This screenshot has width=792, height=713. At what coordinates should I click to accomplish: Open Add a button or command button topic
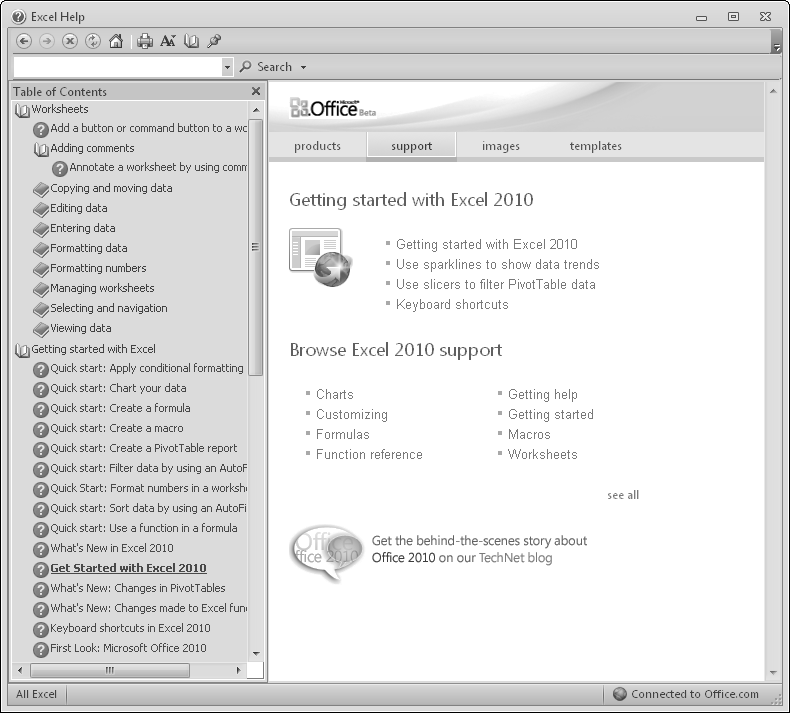(x=148, y=128)
